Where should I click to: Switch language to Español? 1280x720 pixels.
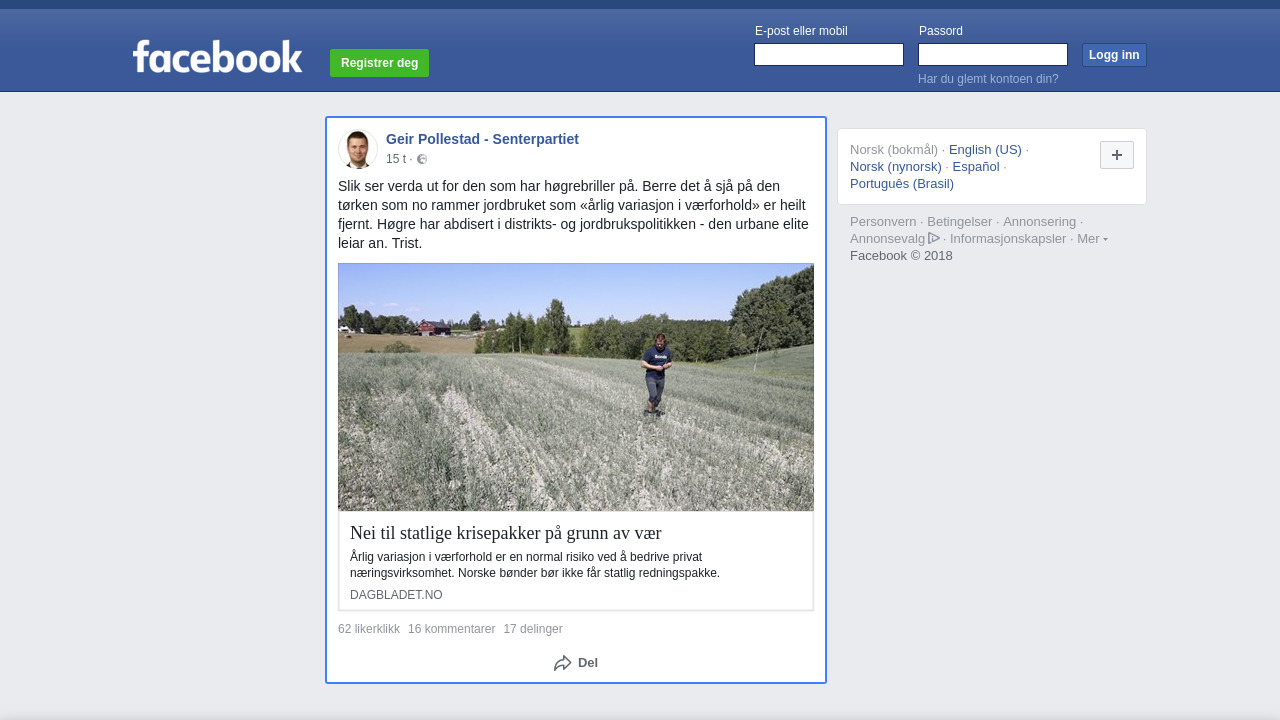click(x=976, y=167)
